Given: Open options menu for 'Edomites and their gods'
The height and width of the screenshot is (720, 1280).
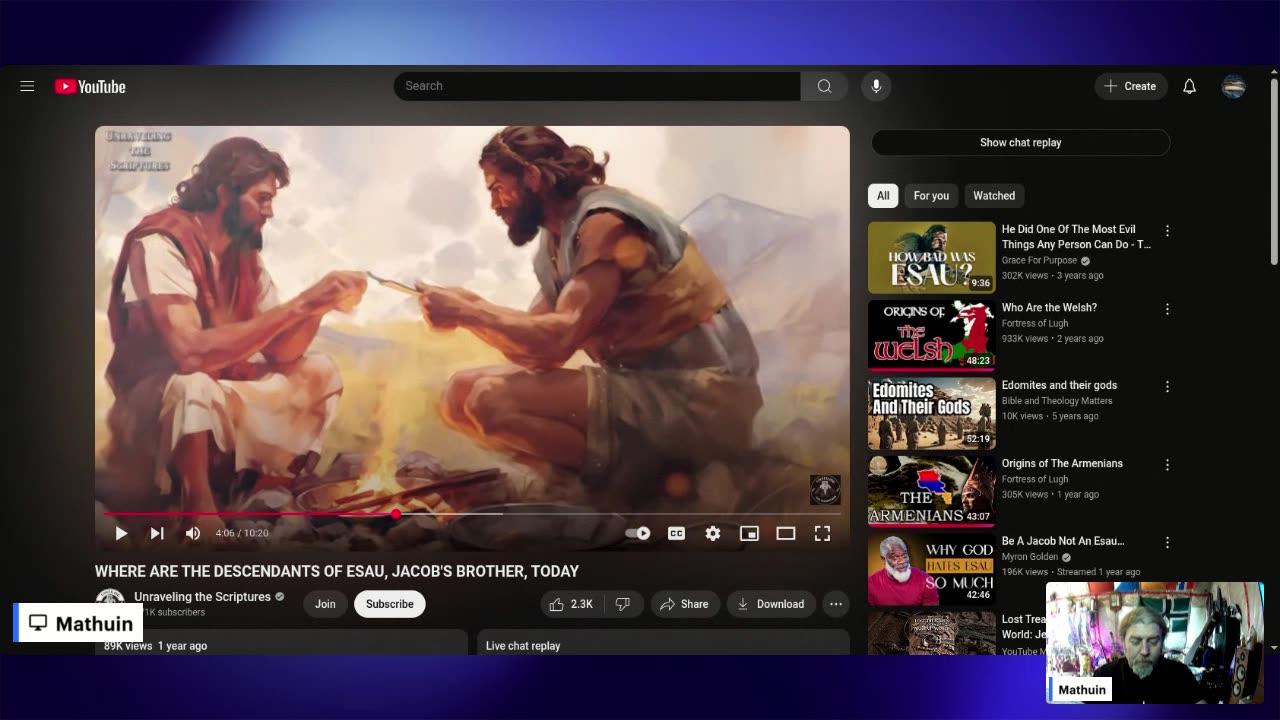Looking at the screenshot, I should point(1167,387).
